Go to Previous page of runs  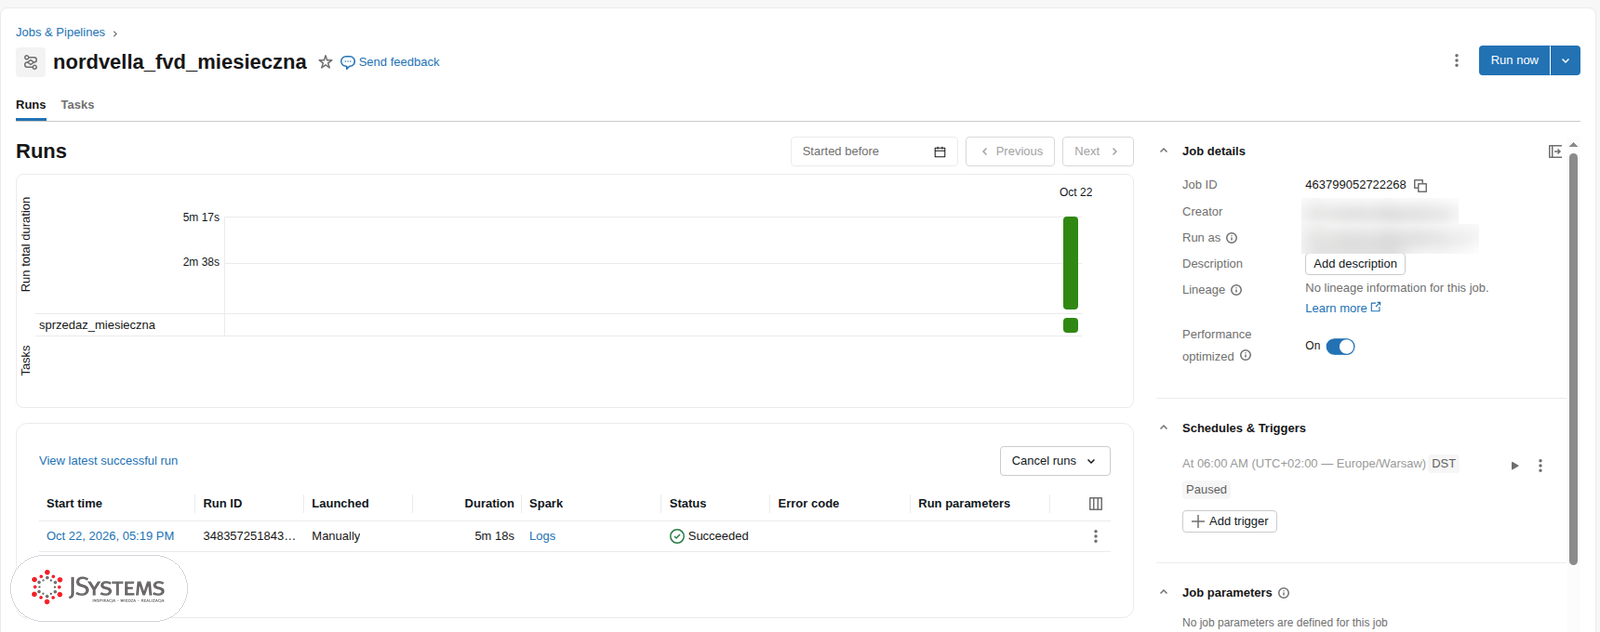pos(1010,152)
